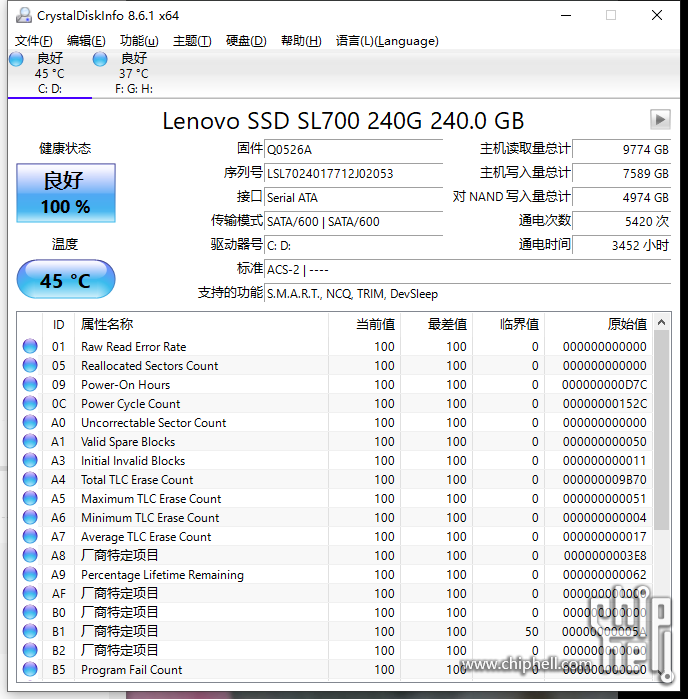Click the supported features S.M.A.R.T. field
This screenshot has height=699, width=688.
[468, 294]
